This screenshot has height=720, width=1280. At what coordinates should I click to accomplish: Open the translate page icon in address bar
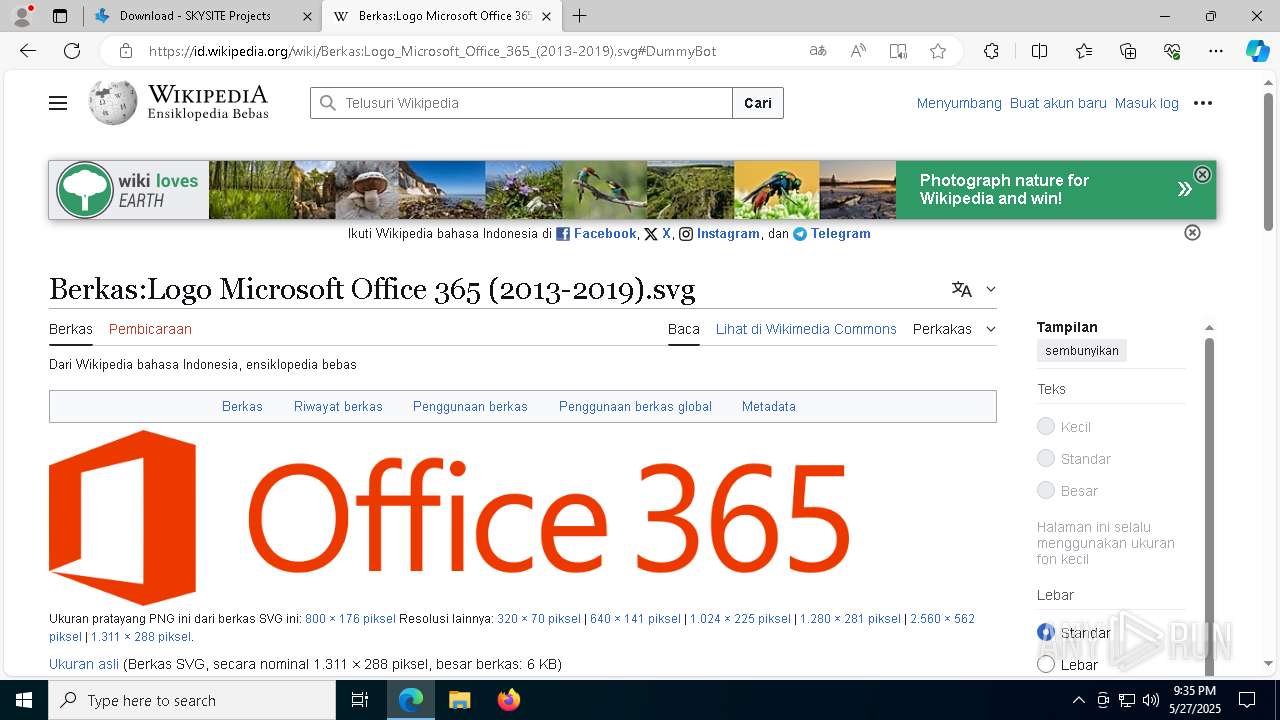[x=818, y=51]
